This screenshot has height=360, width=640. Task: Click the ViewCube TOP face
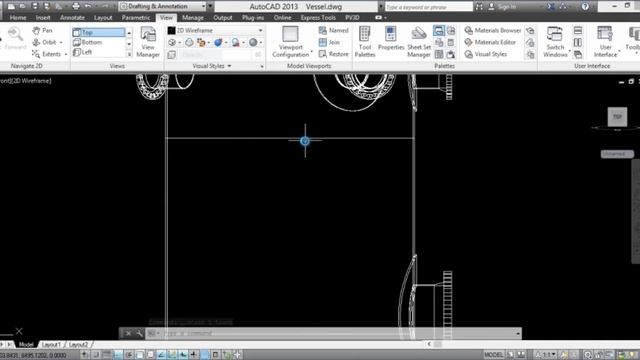pos(617,117)
